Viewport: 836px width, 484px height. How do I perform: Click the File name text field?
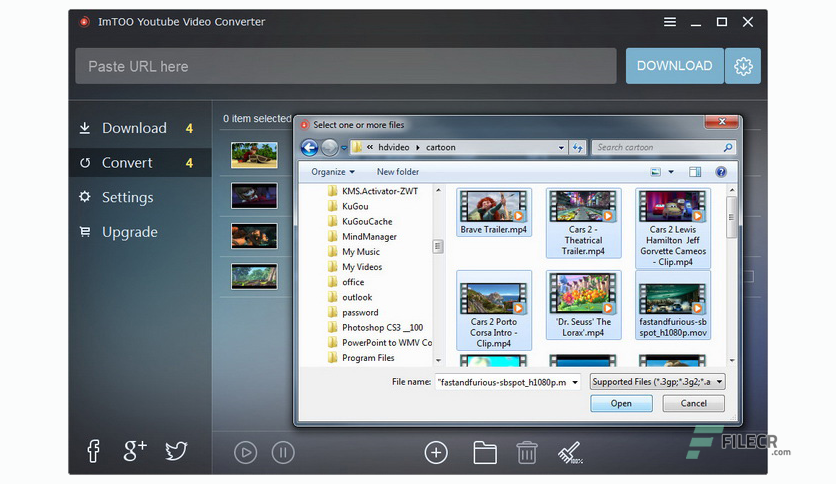pos(502,382)
